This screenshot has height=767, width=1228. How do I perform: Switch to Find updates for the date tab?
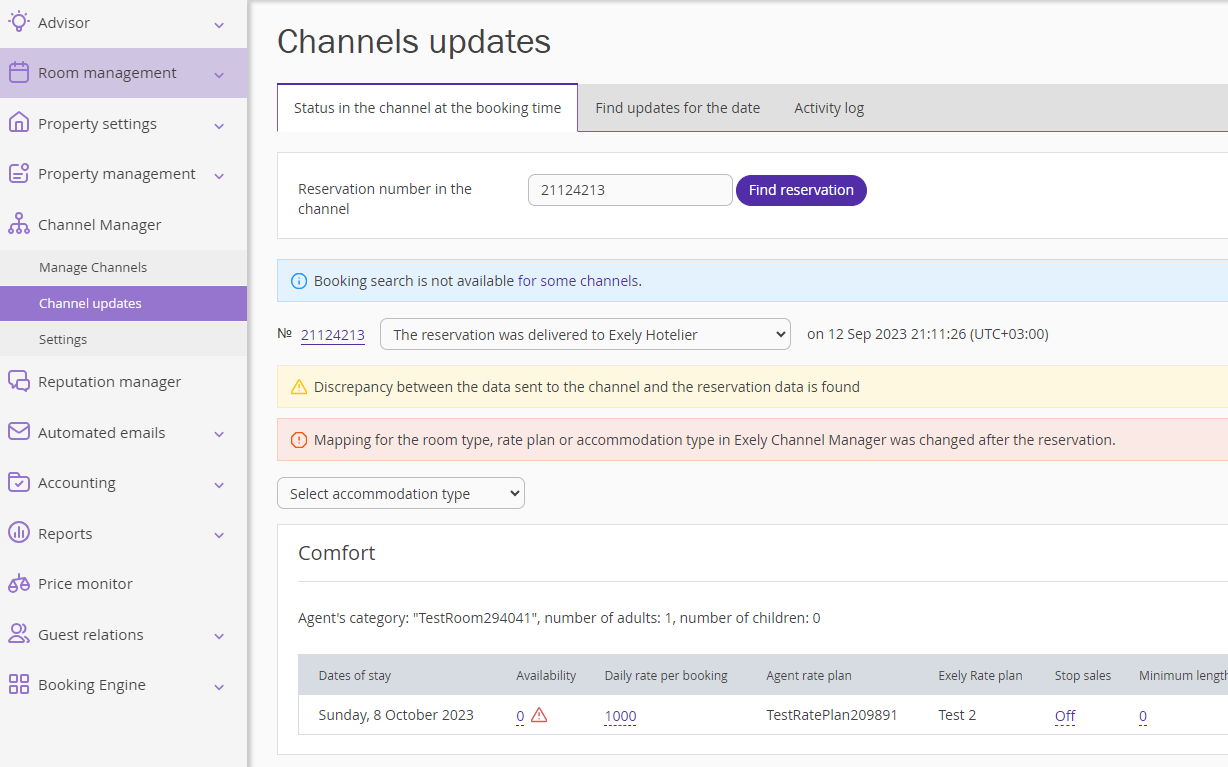pos(677,108)
